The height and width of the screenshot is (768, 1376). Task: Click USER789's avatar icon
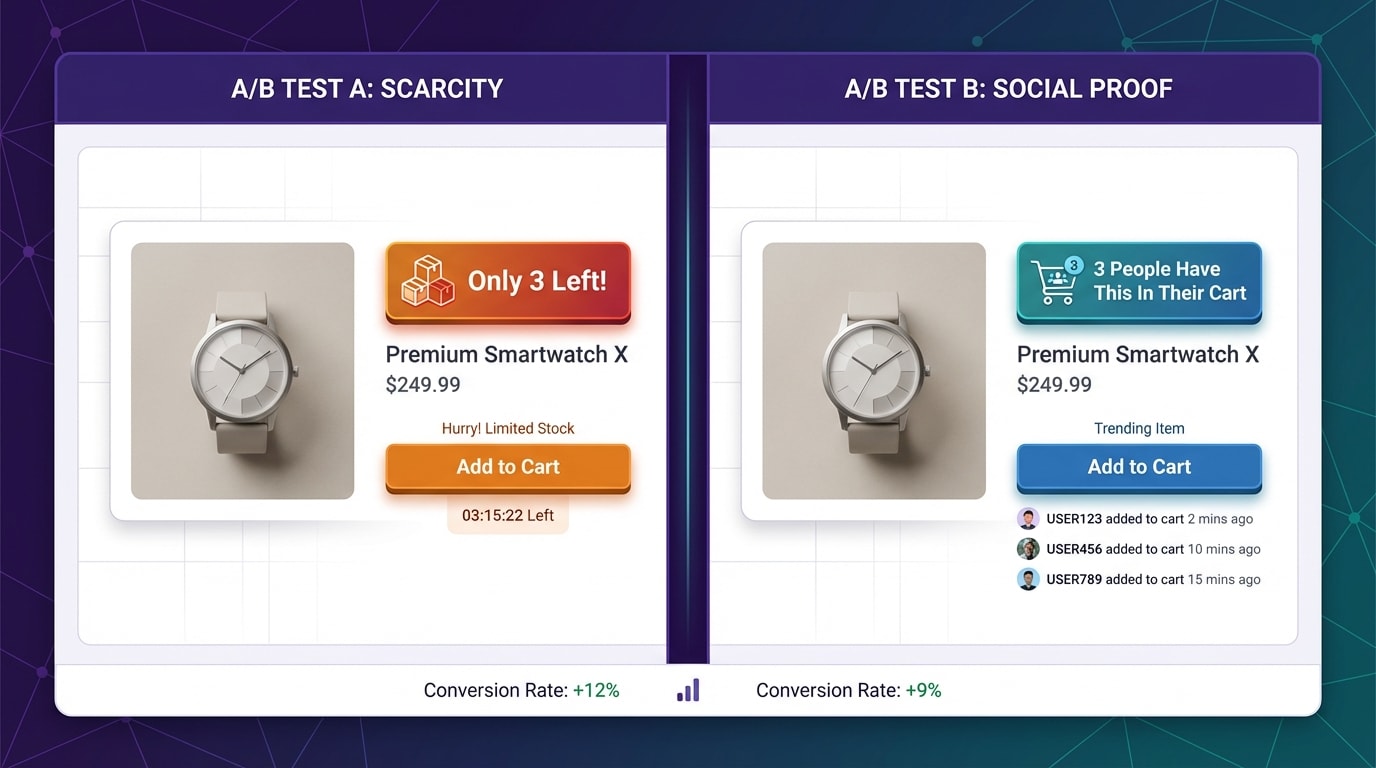1028,578
